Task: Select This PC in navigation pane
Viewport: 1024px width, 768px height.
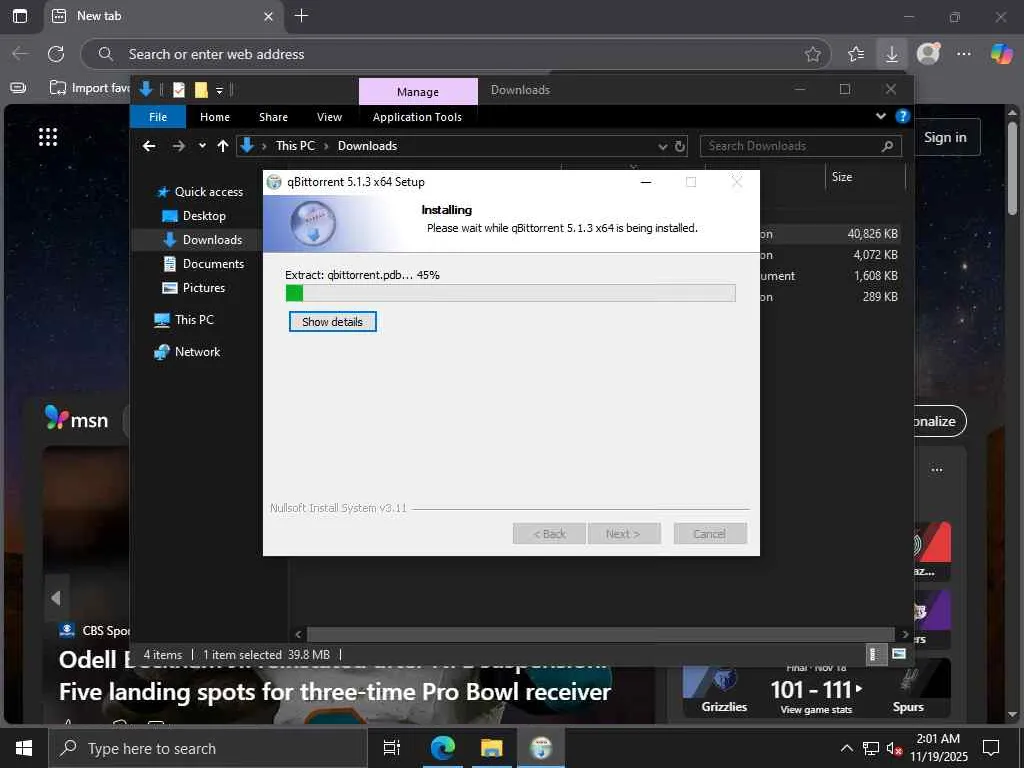Action: [x=184, y=319]
